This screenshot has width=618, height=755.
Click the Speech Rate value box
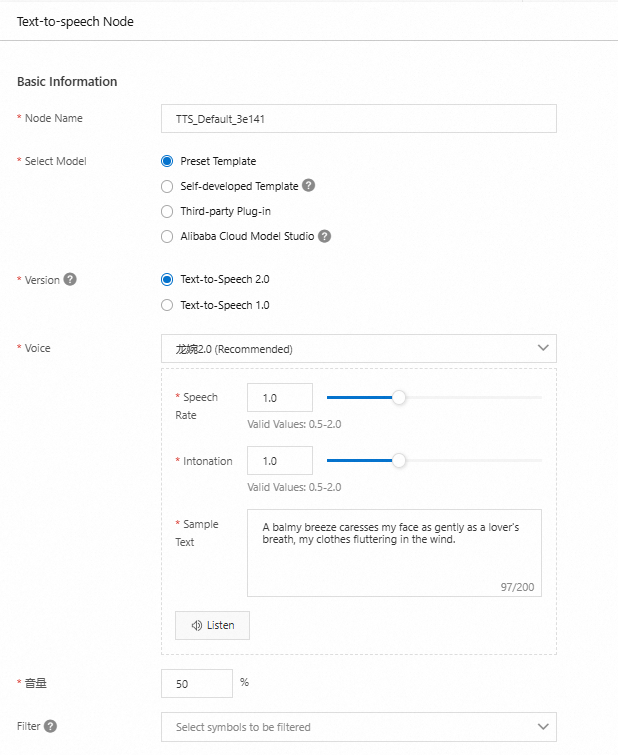click(279, 398)
